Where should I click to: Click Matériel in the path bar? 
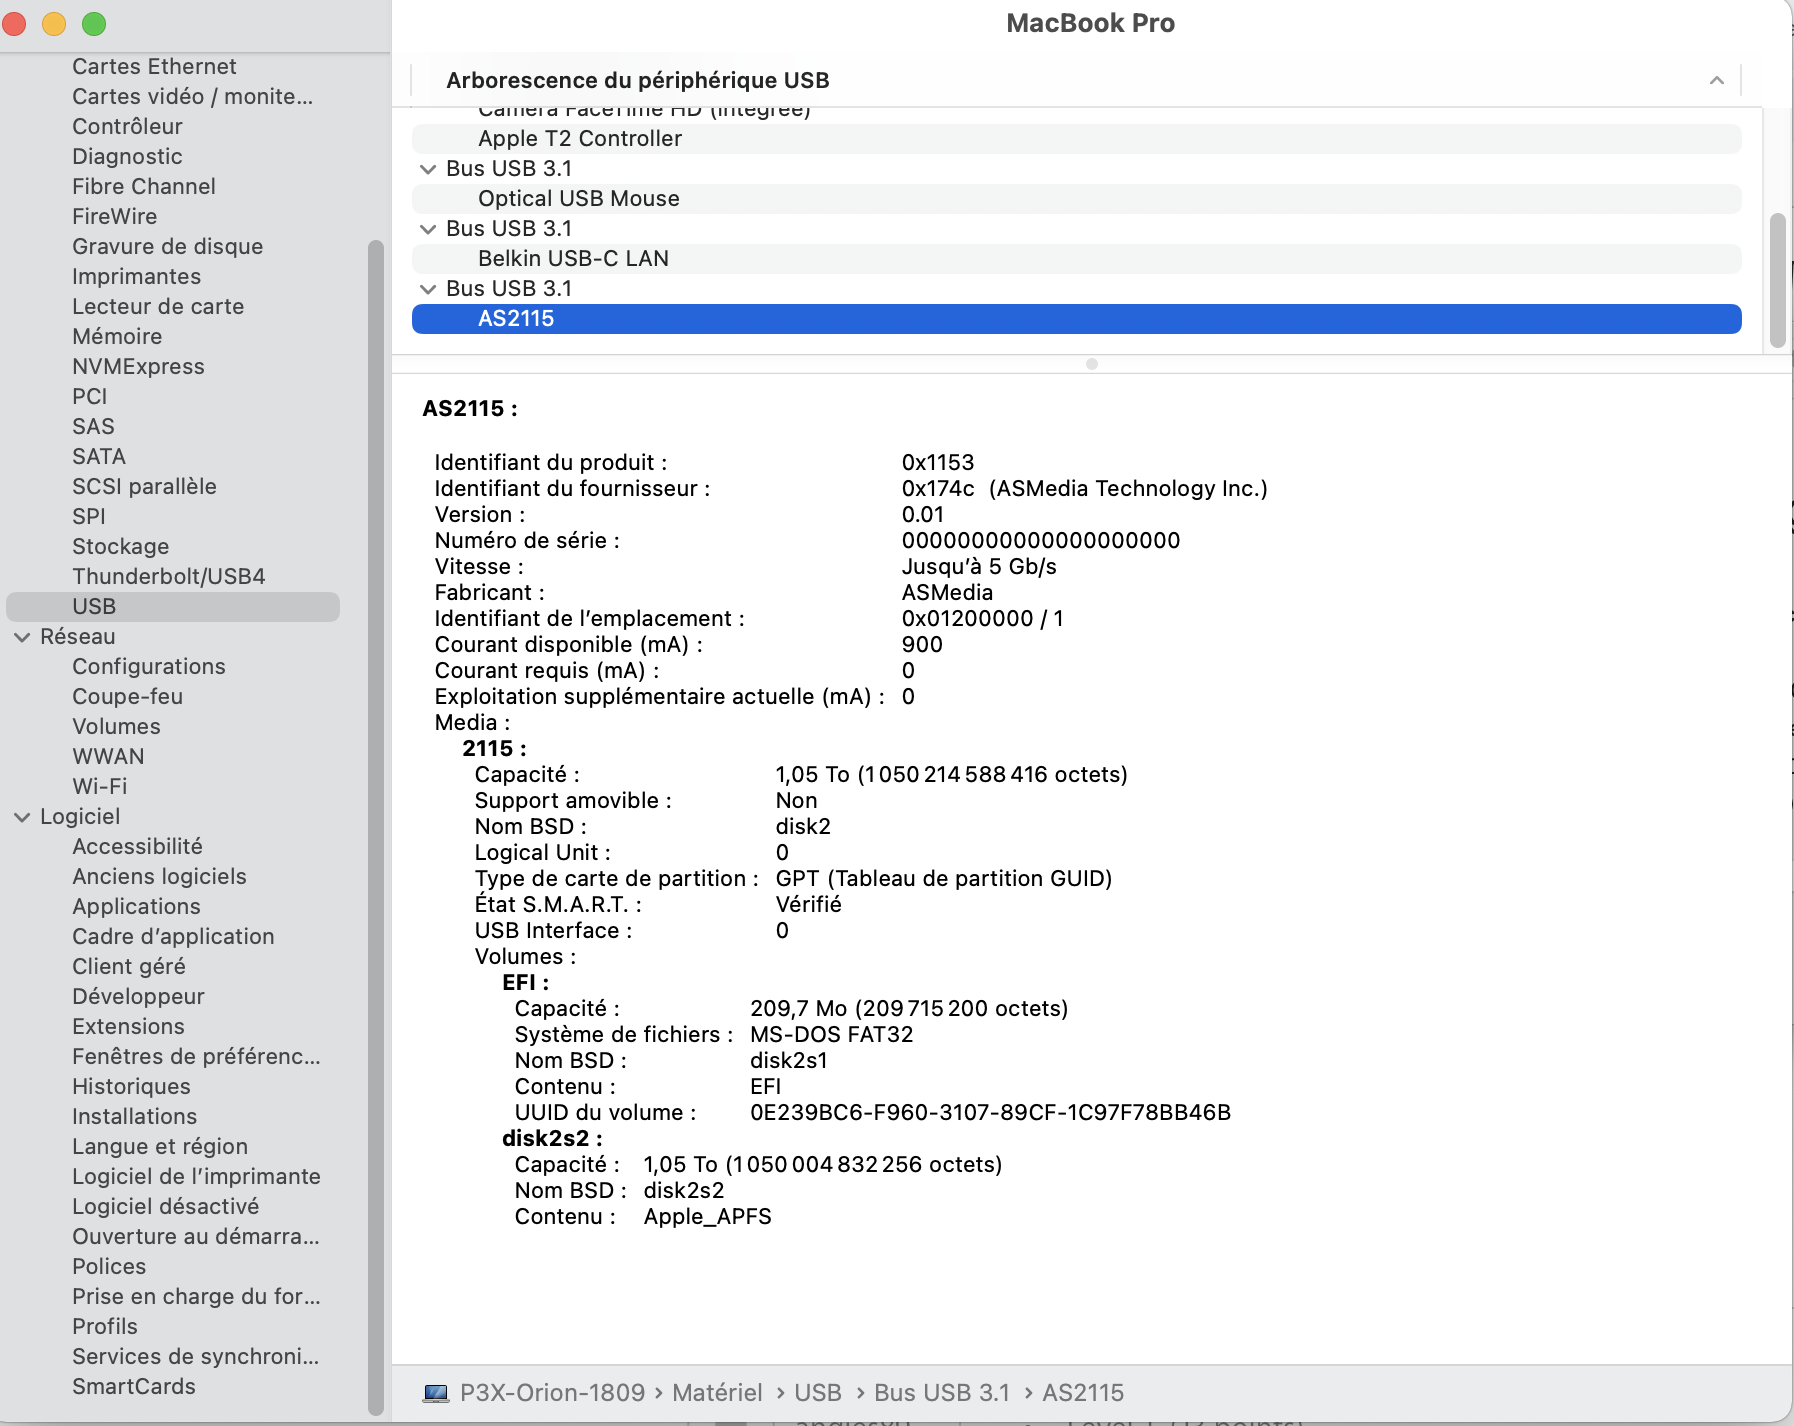[x=717, y=1393]
